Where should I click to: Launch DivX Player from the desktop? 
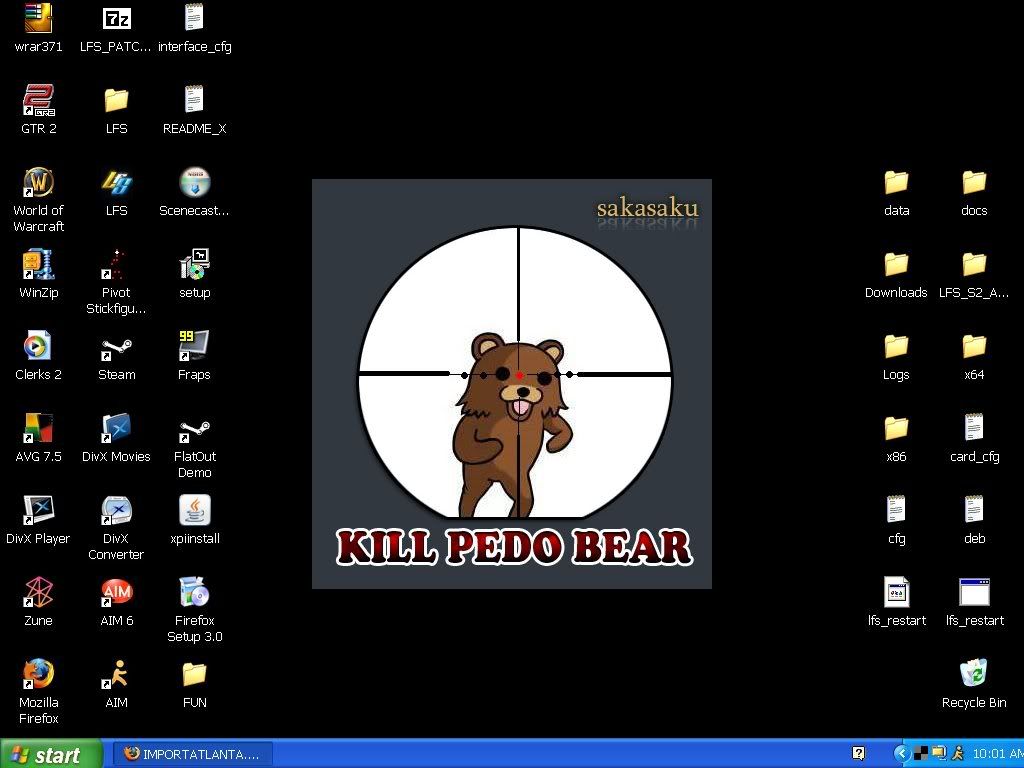coord(38,511)
